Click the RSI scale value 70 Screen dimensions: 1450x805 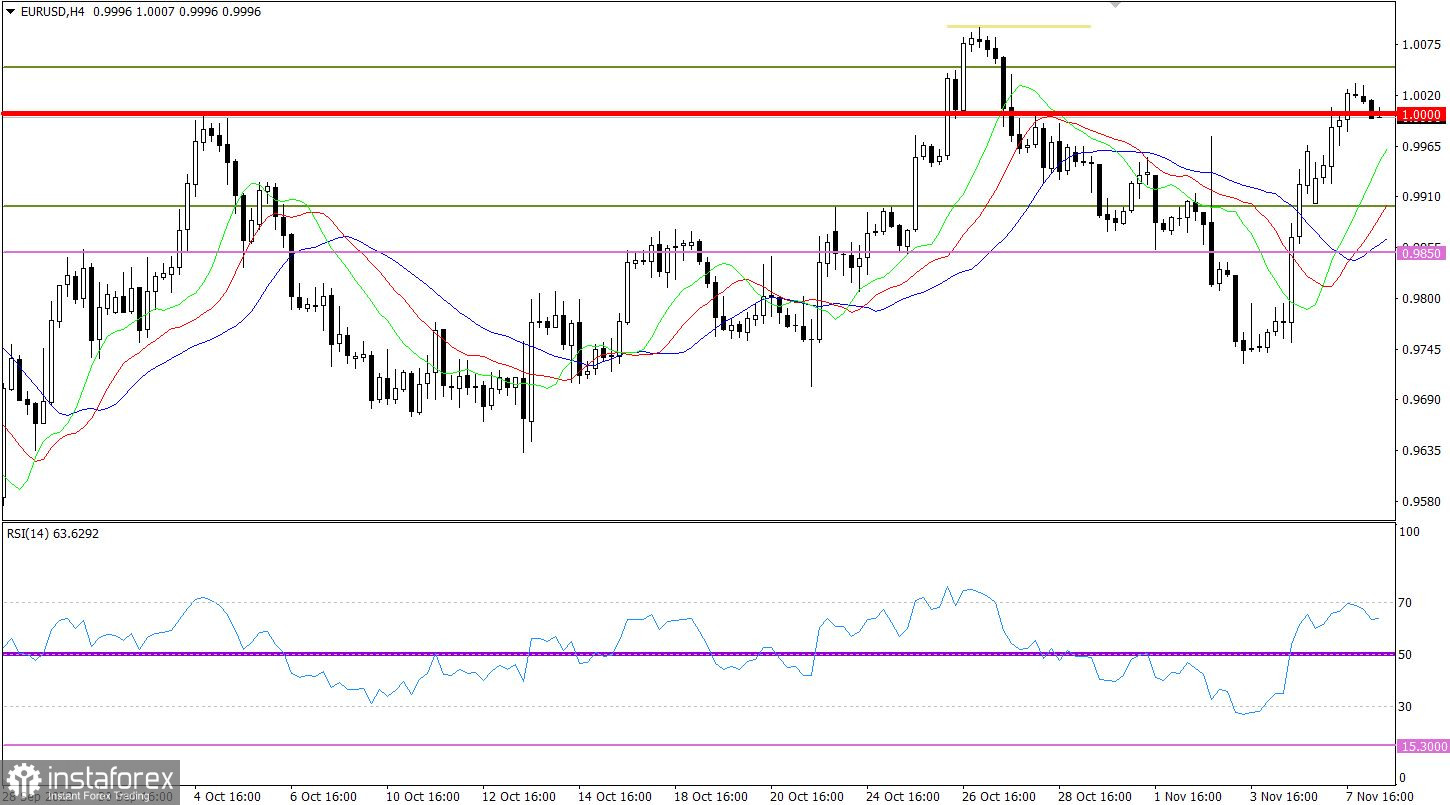1405,602
